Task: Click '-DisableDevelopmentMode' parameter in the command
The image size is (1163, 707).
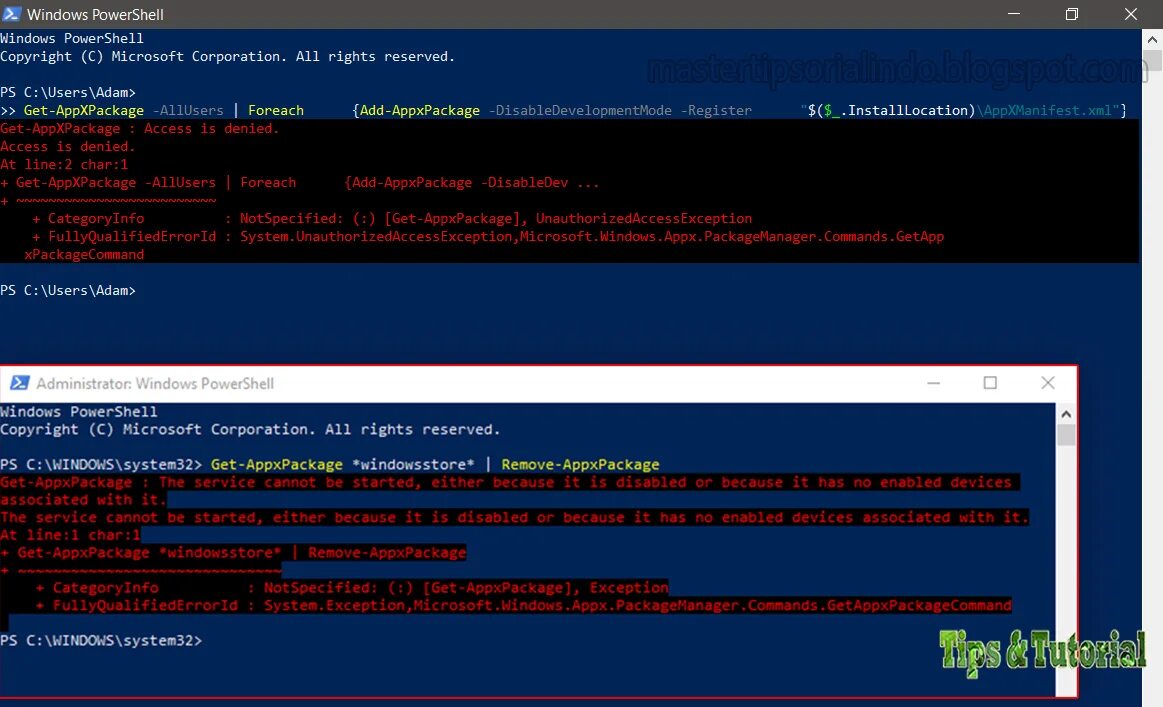Action: point(580,111)
